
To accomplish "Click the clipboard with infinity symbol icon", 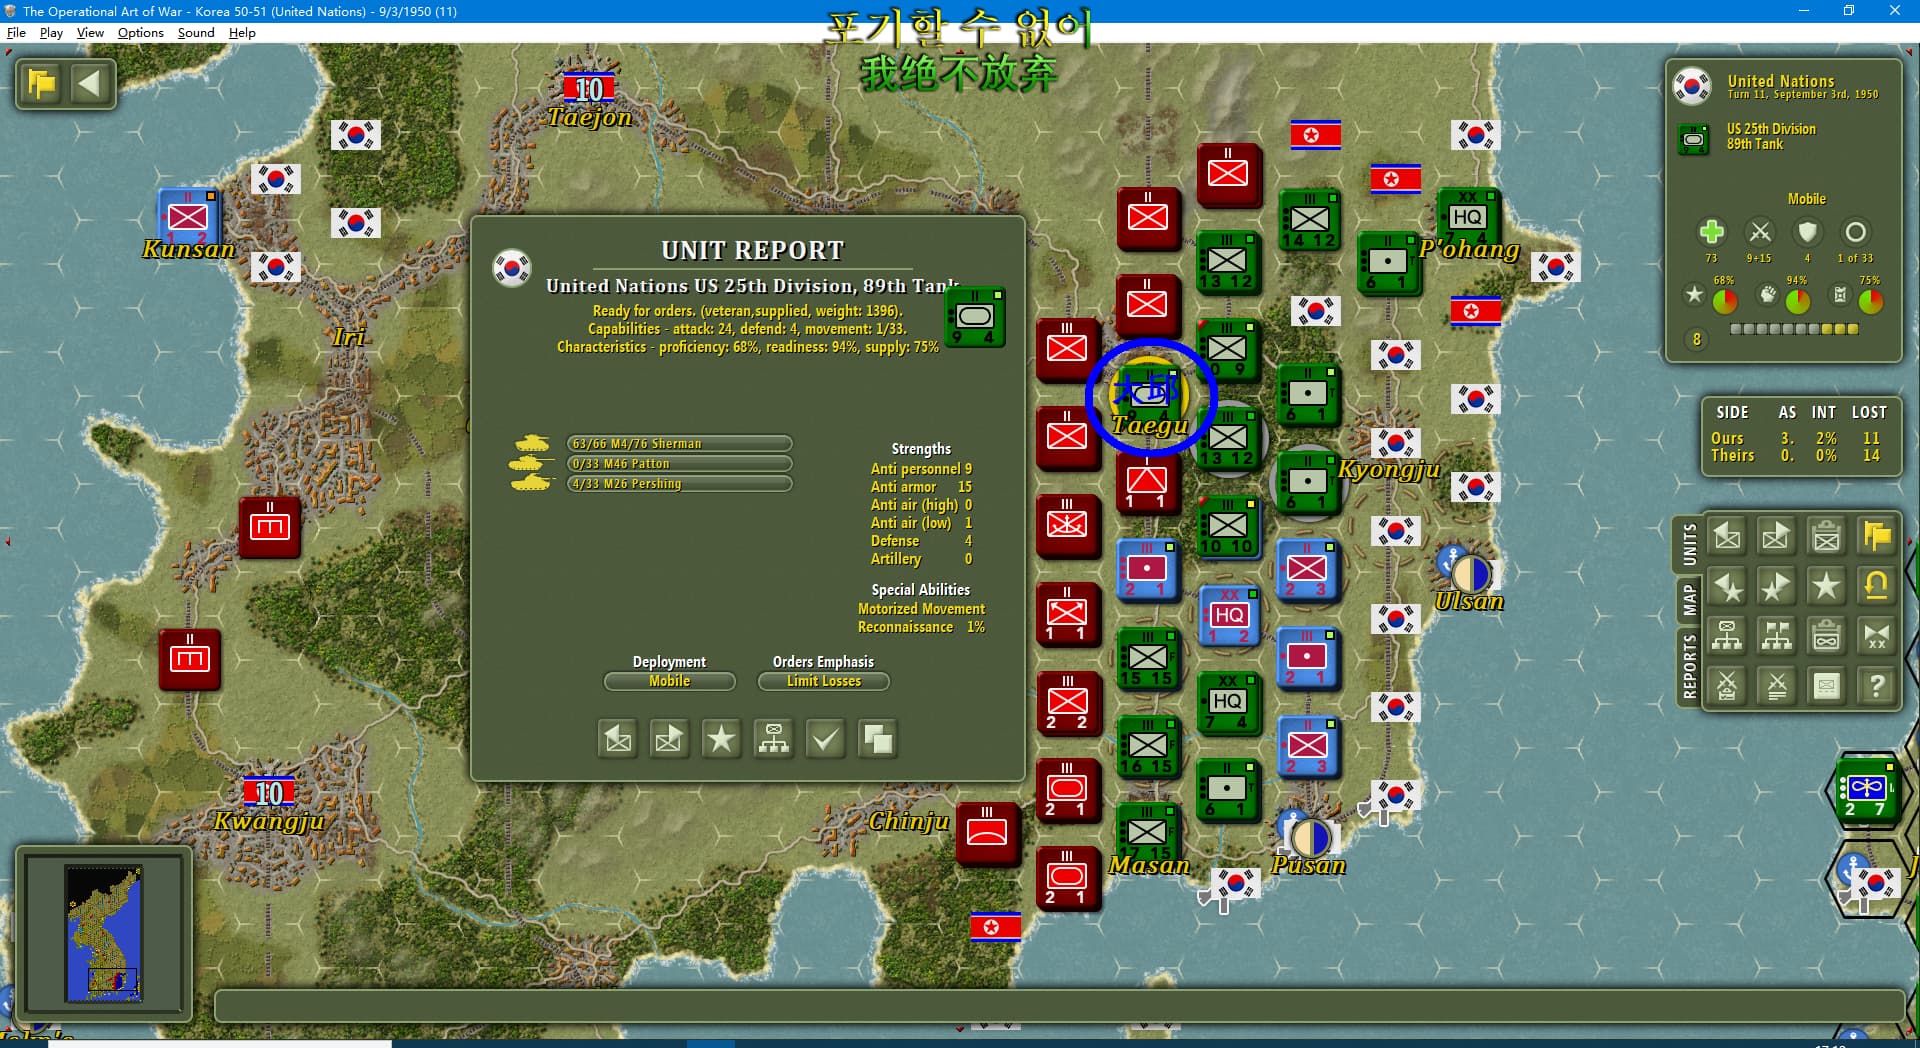I will (x=1827, y=636).
